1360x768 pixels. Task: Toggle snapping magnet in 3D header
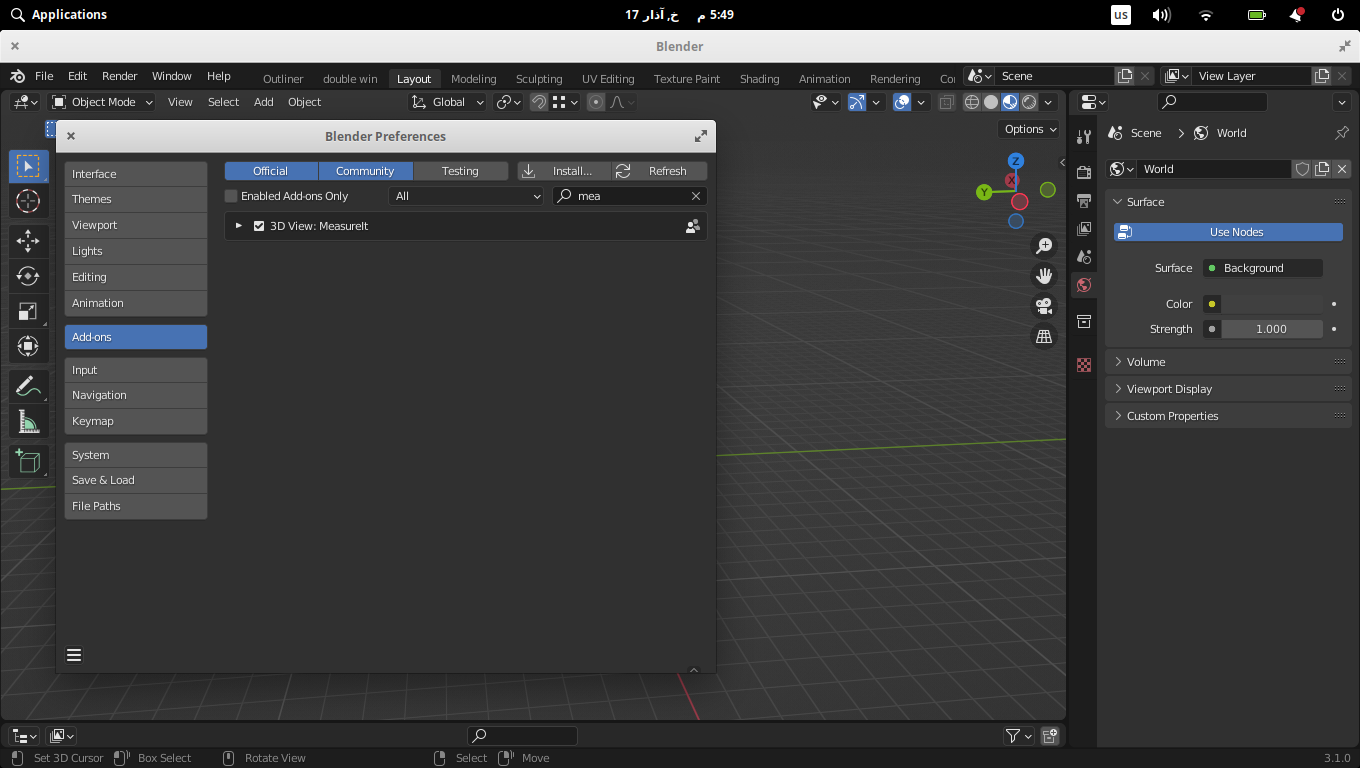(x=539, y=102)
